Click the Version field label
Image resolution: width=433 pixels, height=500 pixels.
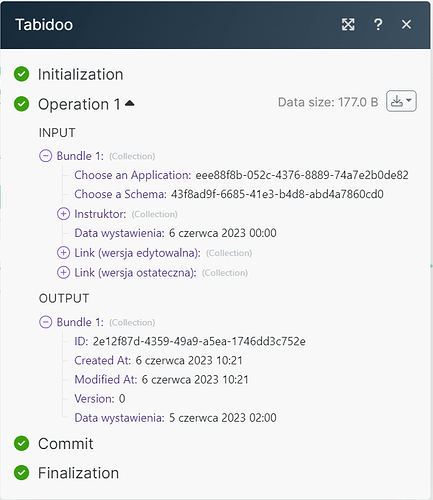click(x=94, y=399)
